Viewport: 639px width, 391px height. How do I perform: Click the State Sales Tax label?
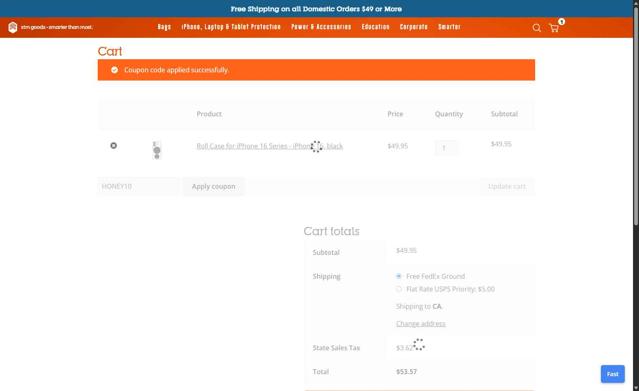pos(336,348)
